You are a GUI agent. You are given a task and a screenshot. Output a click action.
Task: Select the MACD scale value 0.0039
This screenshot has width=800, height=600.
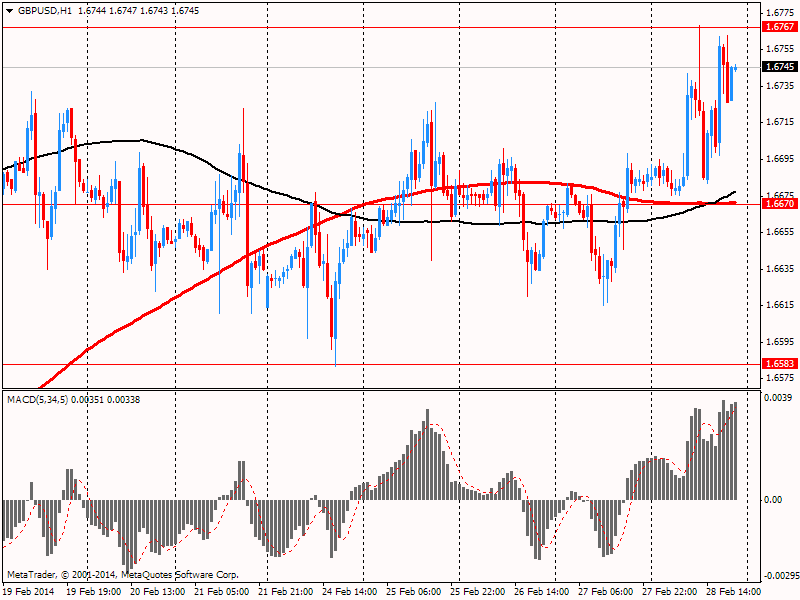click(x=778, y=398)
